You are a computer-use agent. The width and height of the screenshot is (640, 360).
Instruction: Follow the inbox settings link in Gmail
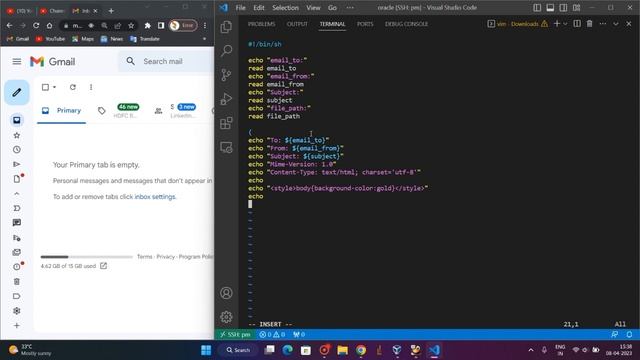pyautogui.click(x=155, y=196)
